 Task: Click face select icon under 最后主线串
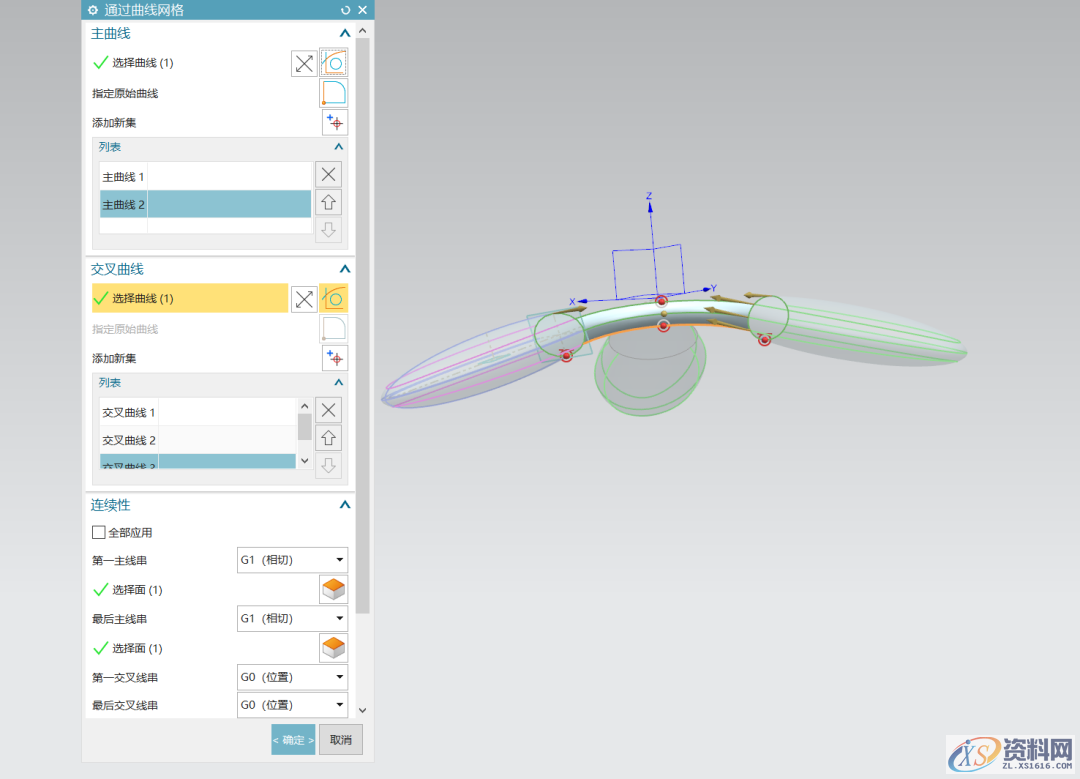333,648
